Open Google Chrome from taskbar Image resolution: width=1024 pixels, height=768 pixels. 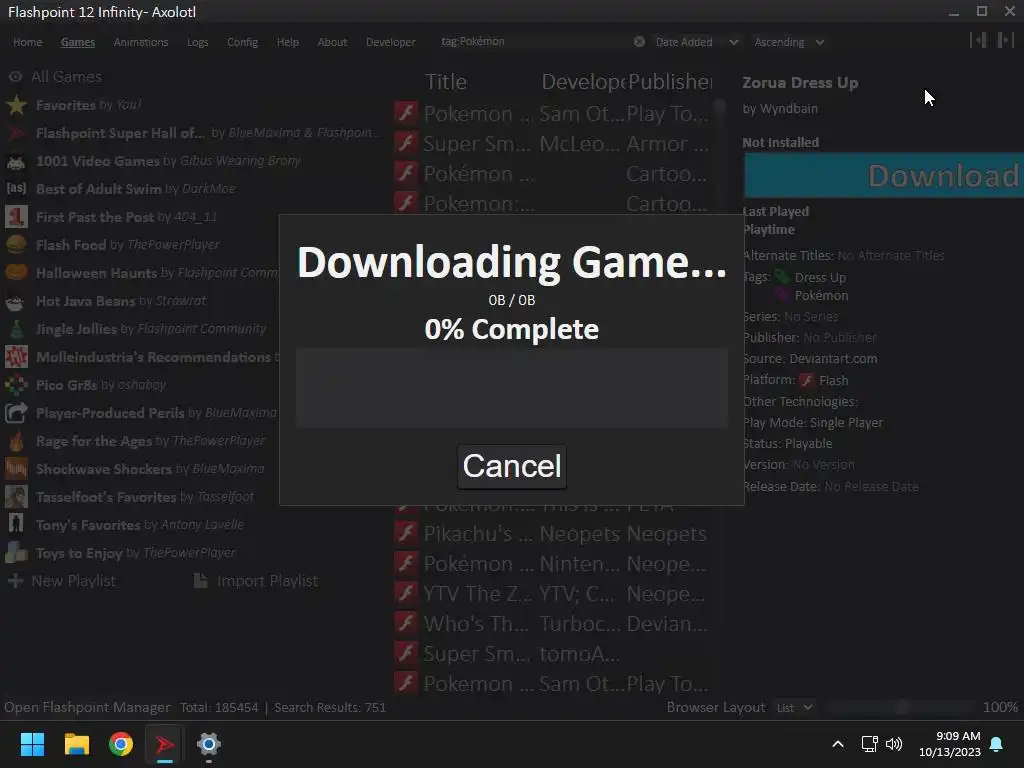121,744
